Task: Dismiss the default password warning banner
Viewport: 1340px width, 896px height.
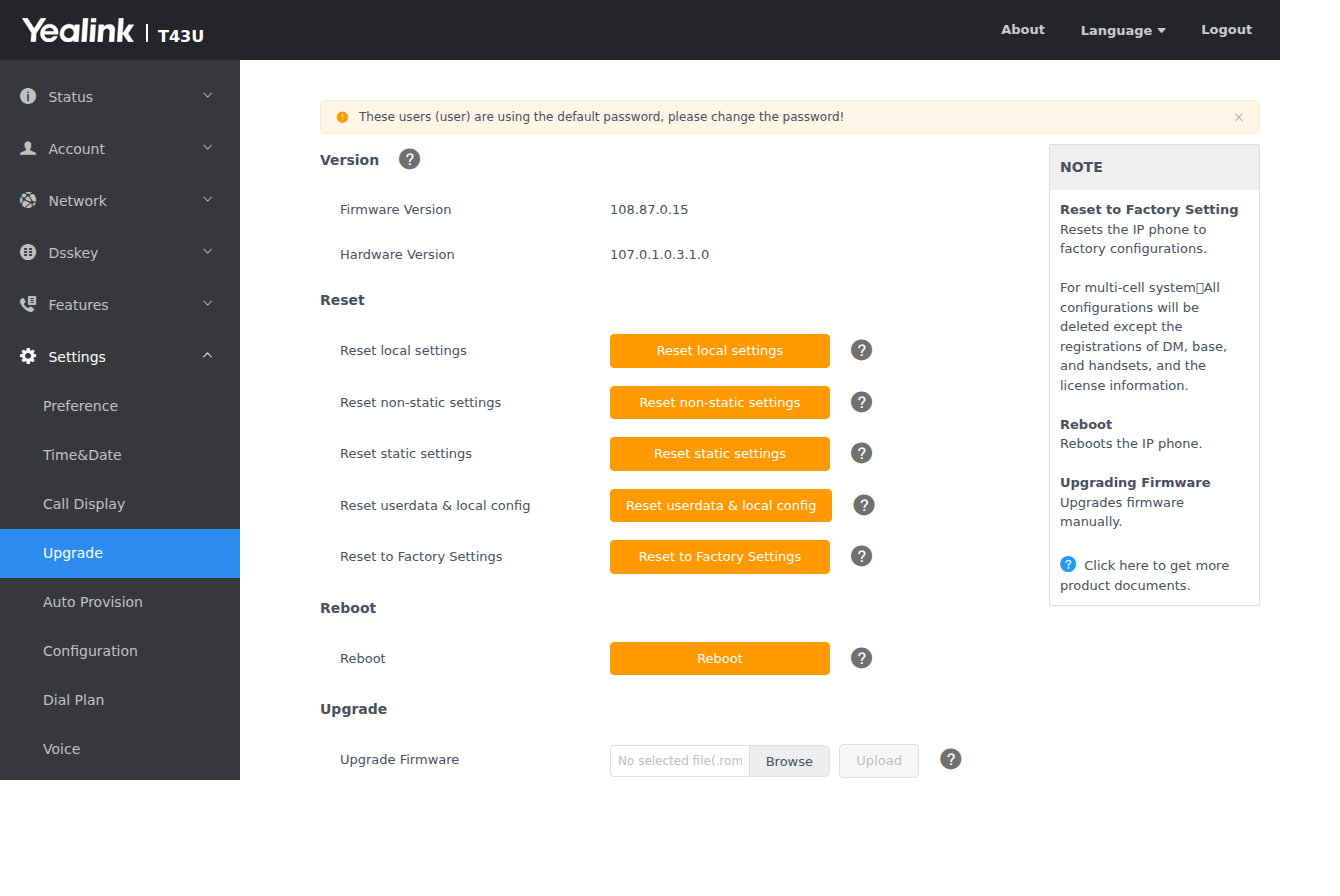Action: click(x=1239, y=117)
